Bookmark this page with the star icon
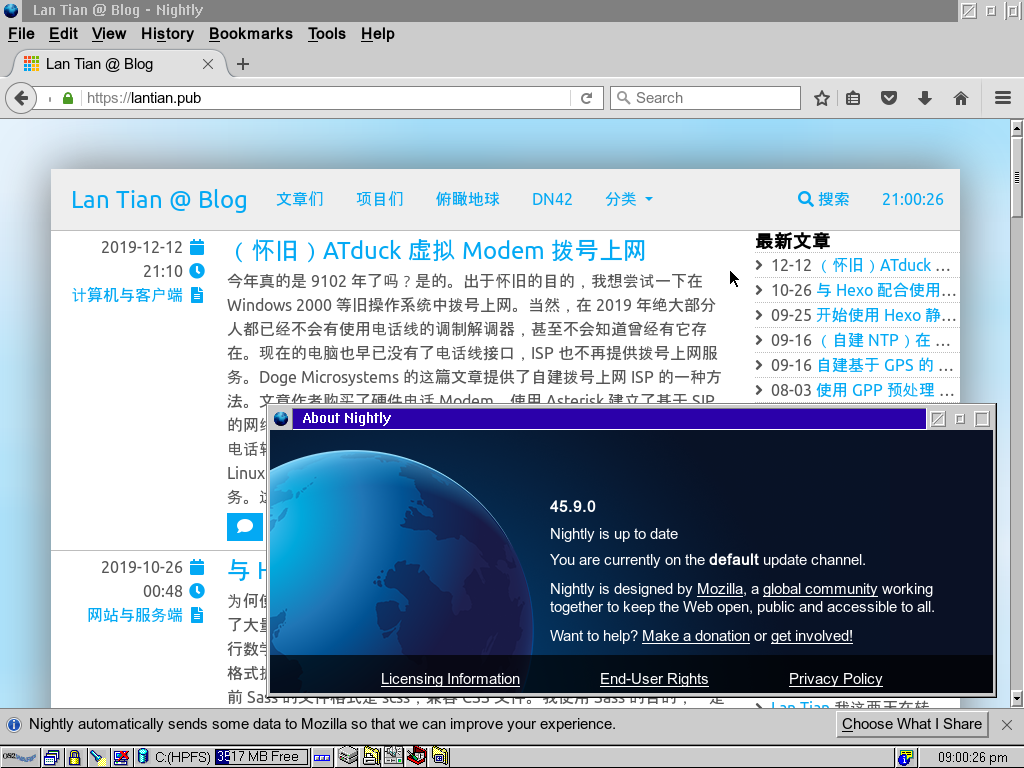This screenshot has height=768, width=1024. click(x=822, y=98)
